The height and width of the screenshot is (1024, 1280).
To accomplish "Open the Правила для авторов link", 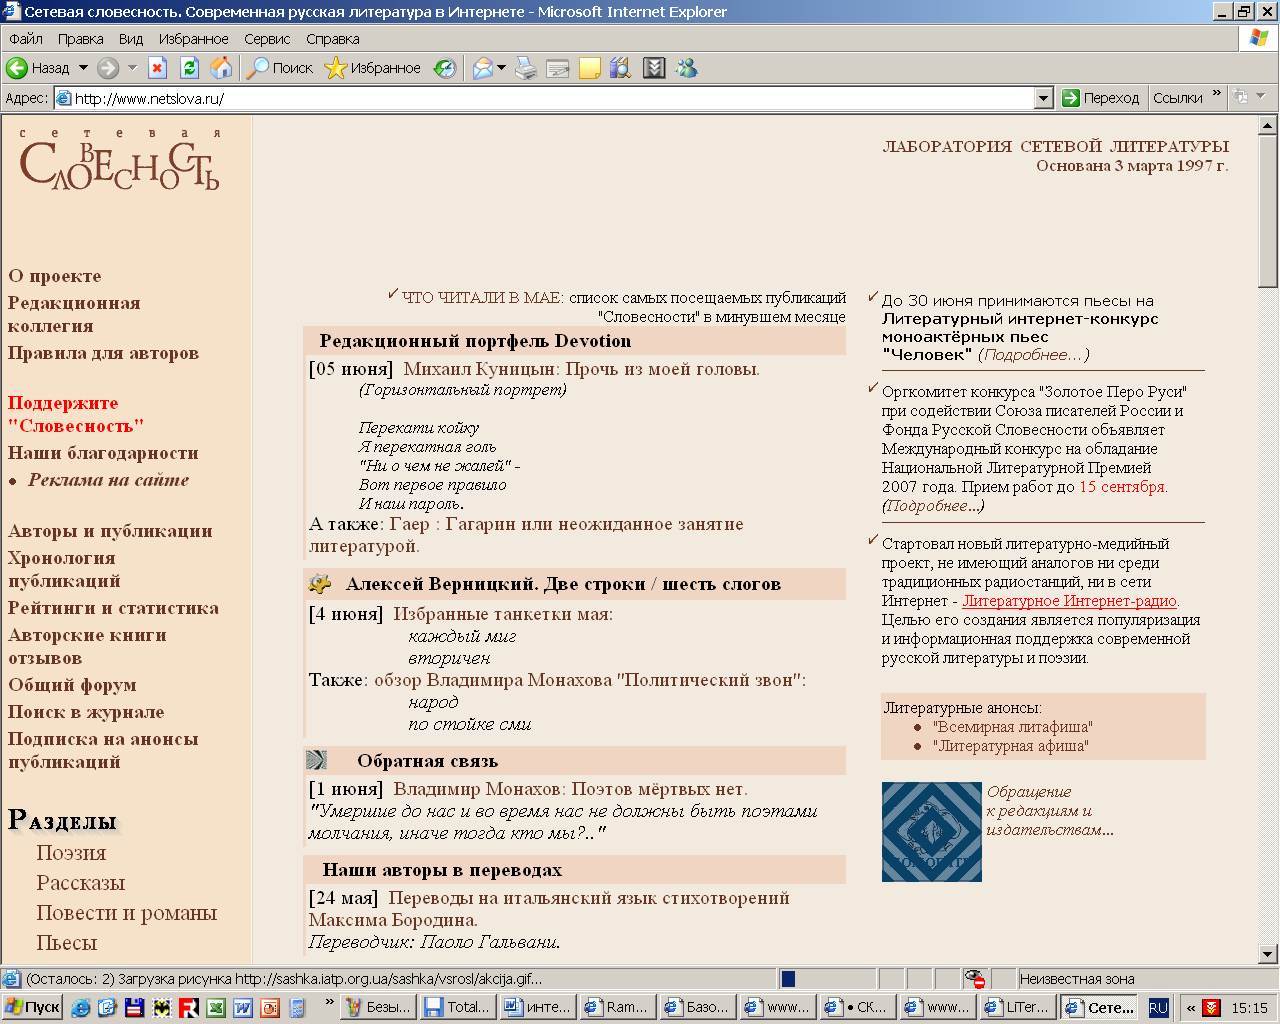I will (x=103, y=353).
